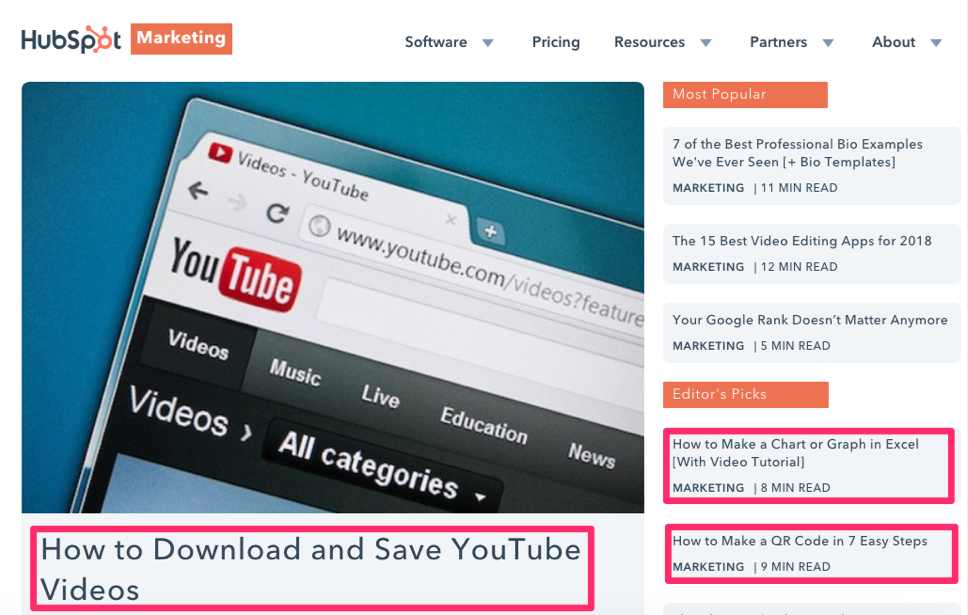Click the 12 MIN READ label
The width and height of the screenshot is (968, 615).
799,267
